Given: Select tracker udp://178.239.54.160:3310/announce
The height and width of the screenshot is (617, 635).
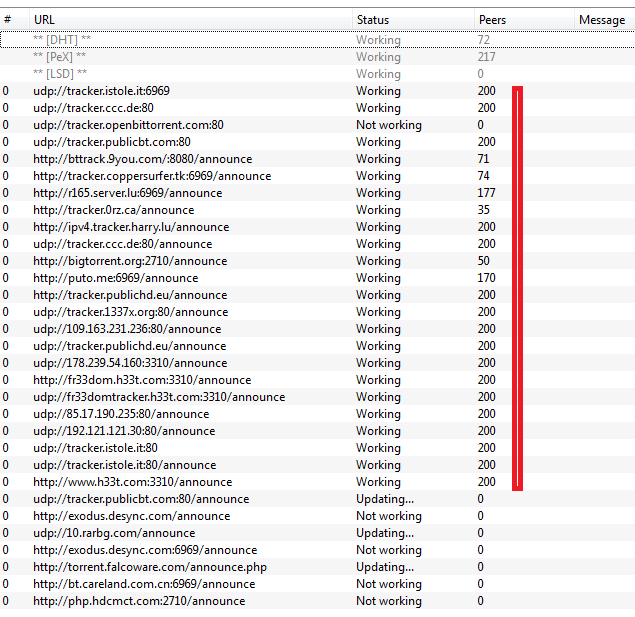Looking at the screenshot, I should pyautogui.click(x=318, y=363).
